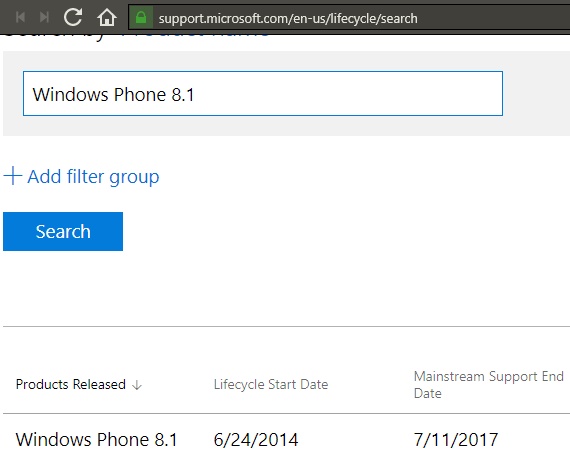Reload the page with refresh icon

click(73, 17)
